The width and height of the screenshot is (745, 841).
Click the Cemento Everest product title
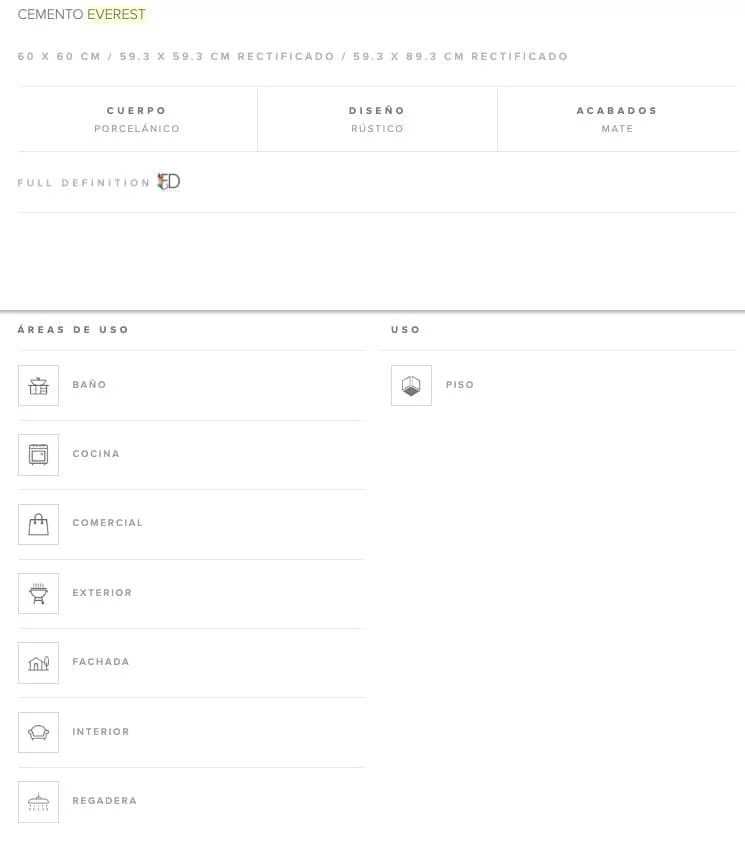pyautogui.click(x=82, y=15)
